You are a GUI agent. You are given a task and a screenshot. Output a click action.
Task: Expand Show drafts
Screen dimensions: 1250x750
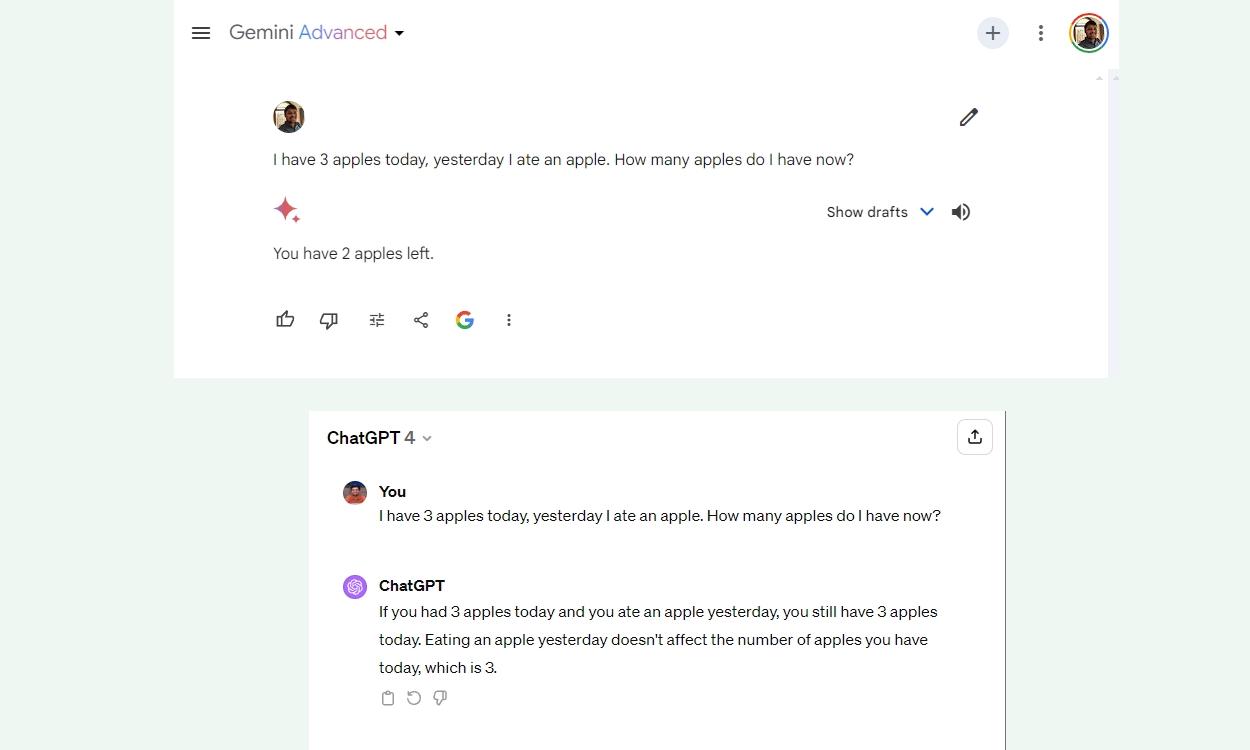click(x=880, y=212)
